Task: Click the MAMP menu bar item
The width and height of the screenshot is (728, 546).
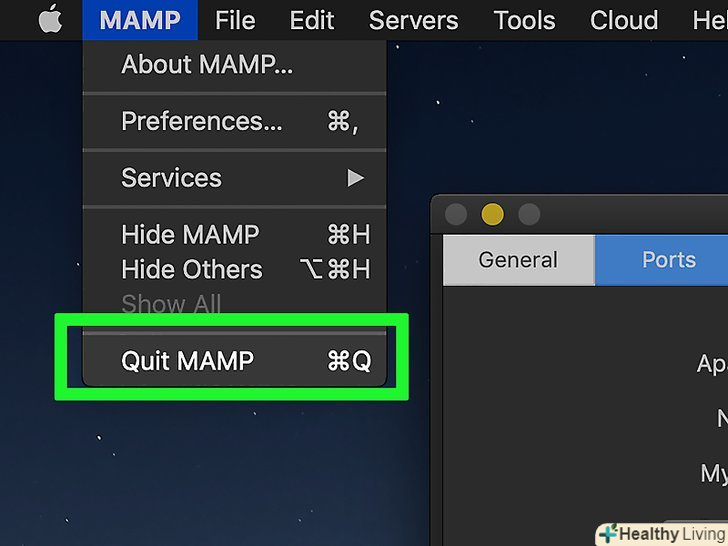Action: click(140, 20)
